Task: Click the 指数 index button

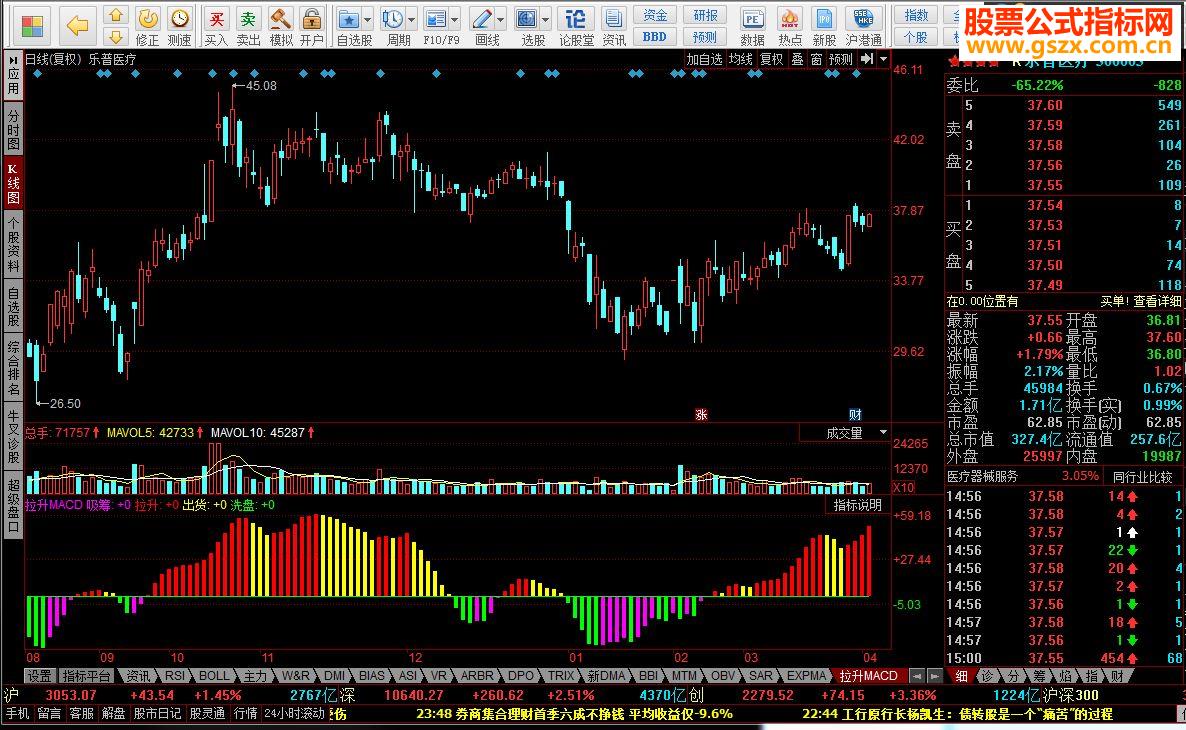Action: click(x=916, y=15)
